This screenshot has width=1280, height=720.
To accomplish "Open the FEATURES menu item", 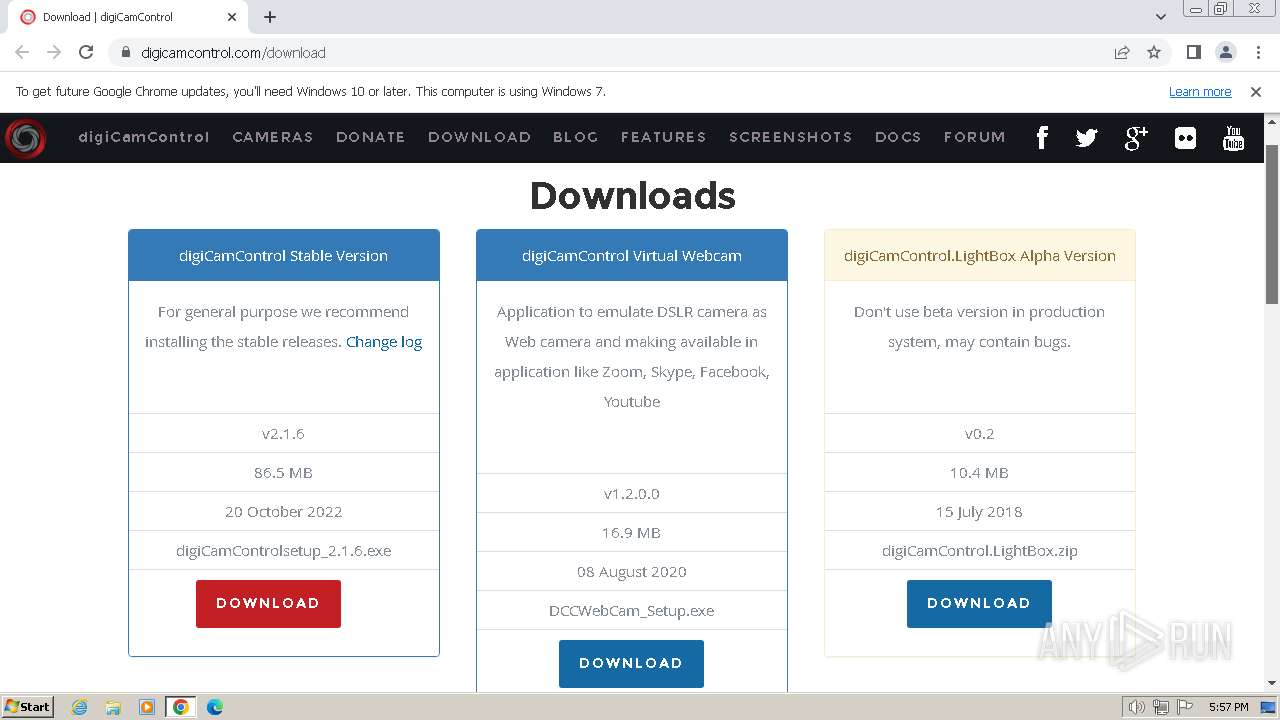I will tap(663, 137).
